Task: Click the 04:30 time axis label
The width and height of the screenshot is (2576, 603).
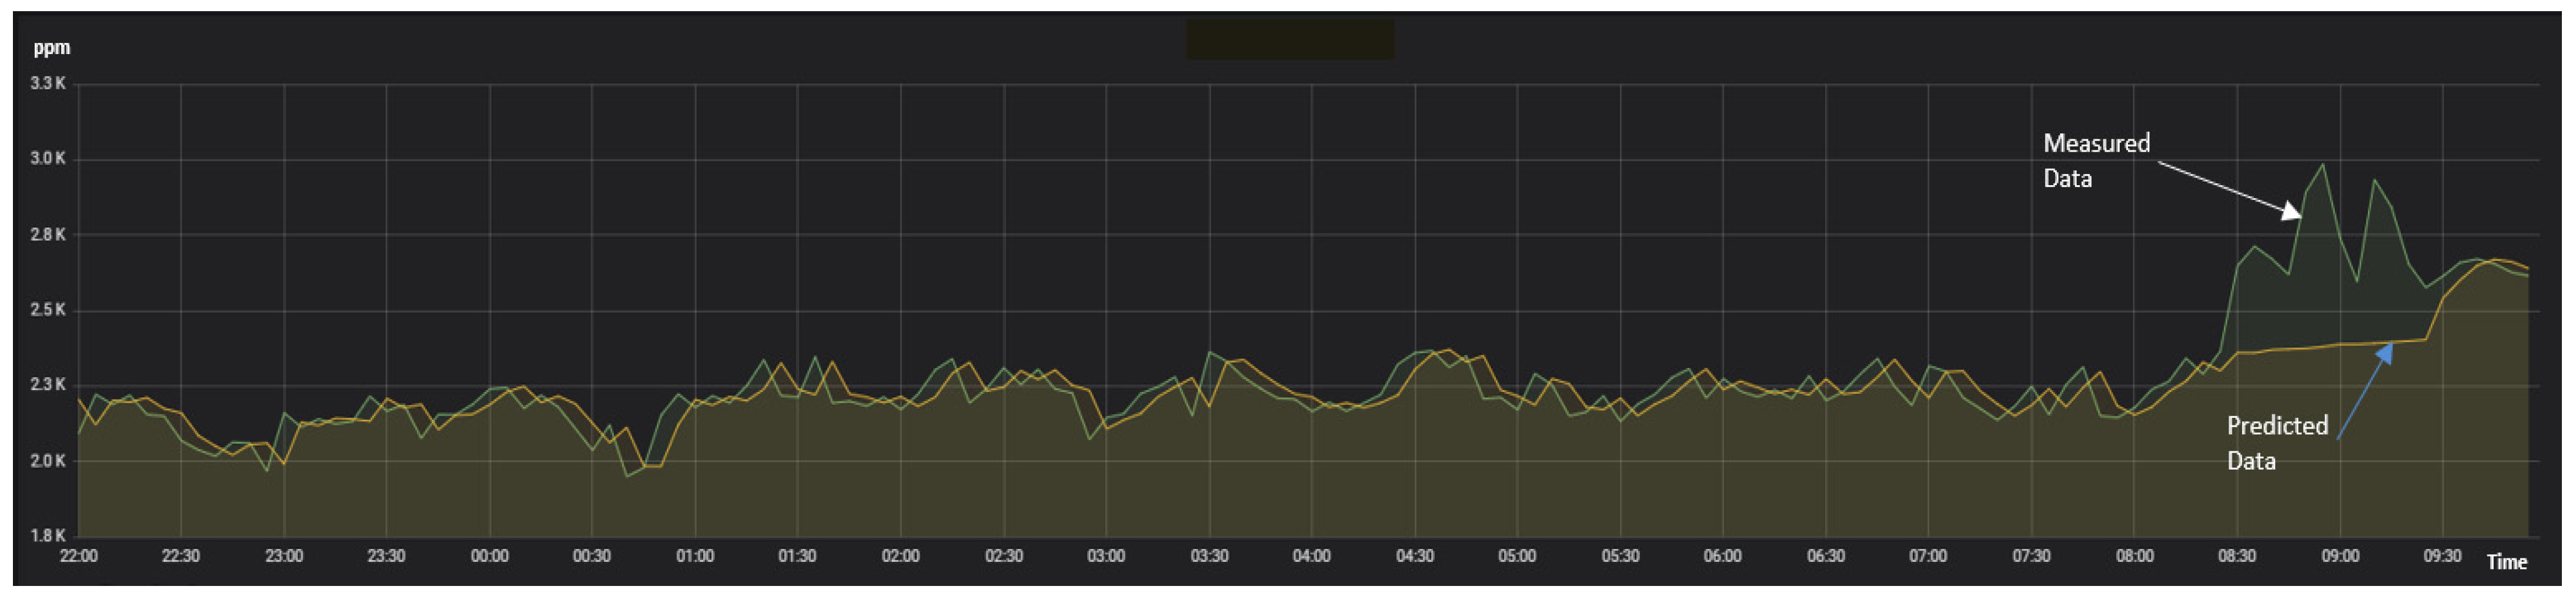Action: click(x=1414, y=556)
